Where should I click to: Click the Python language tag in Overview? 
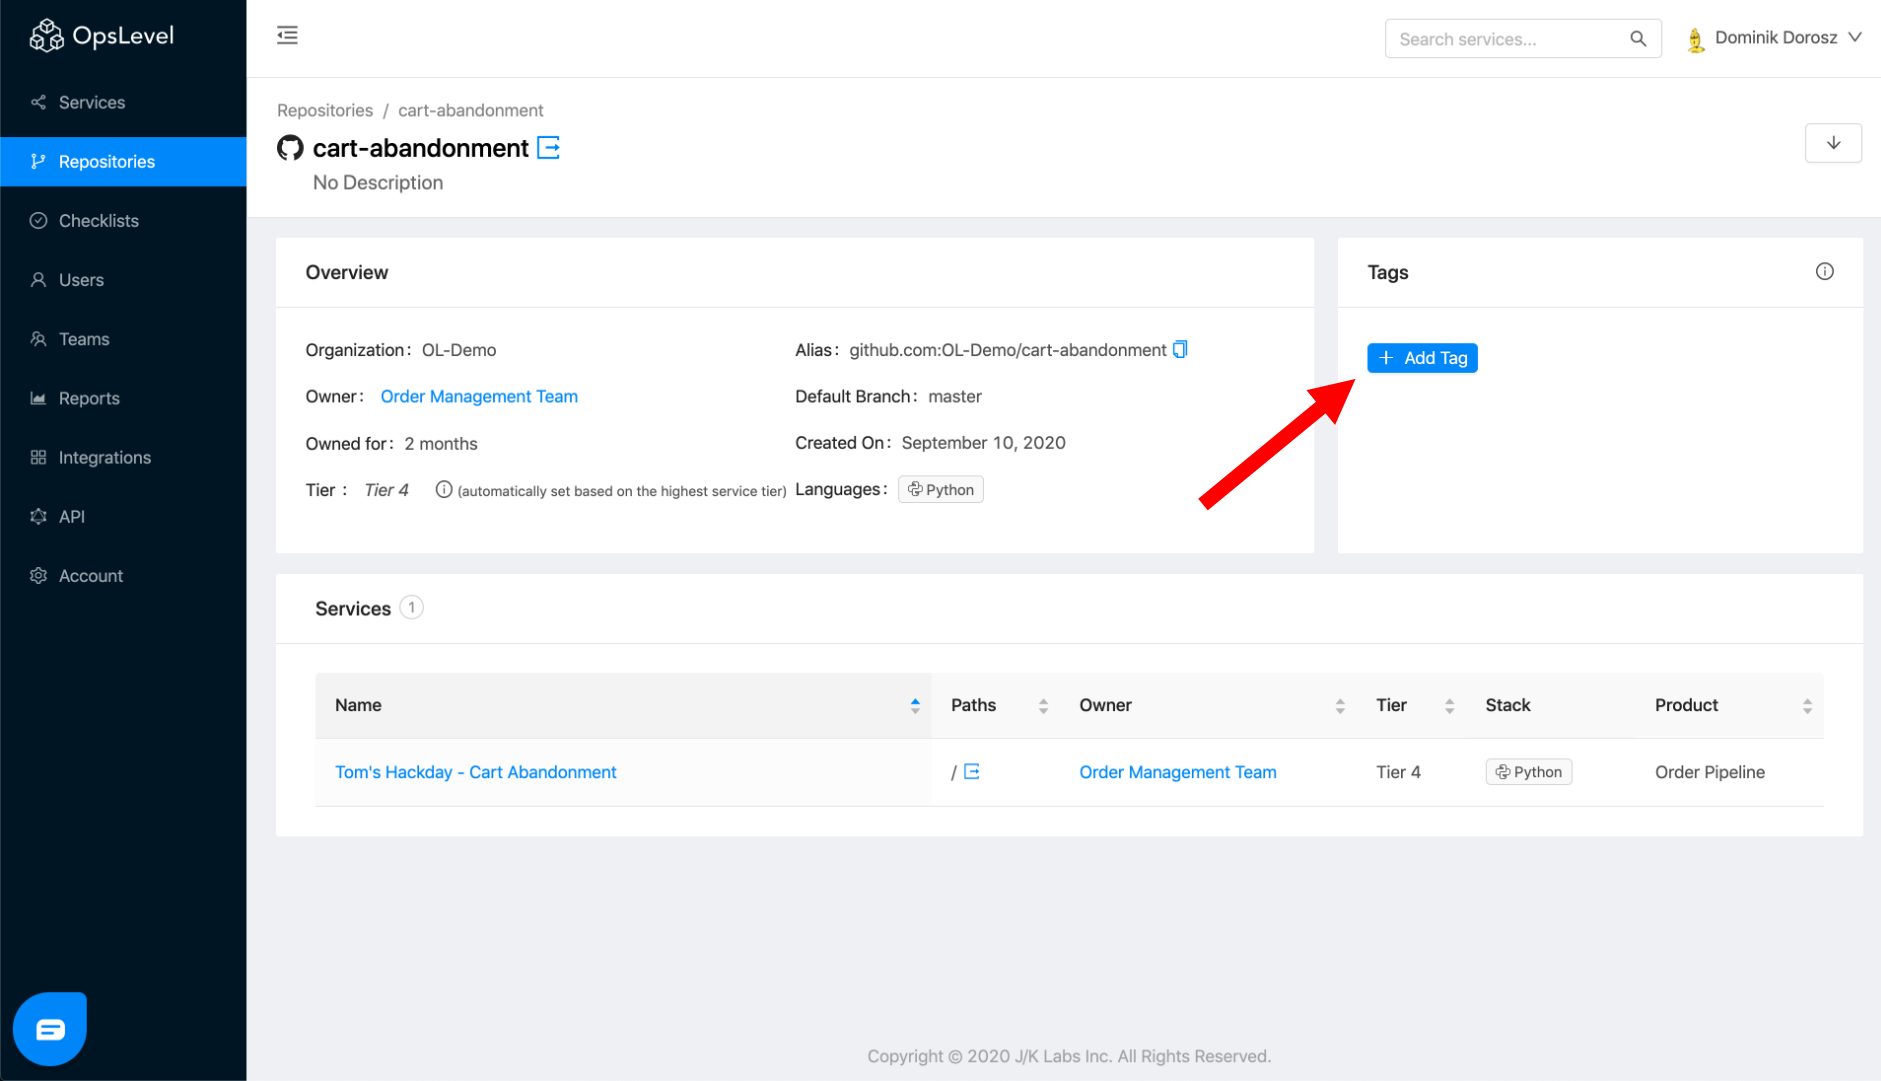pos(941,489)
